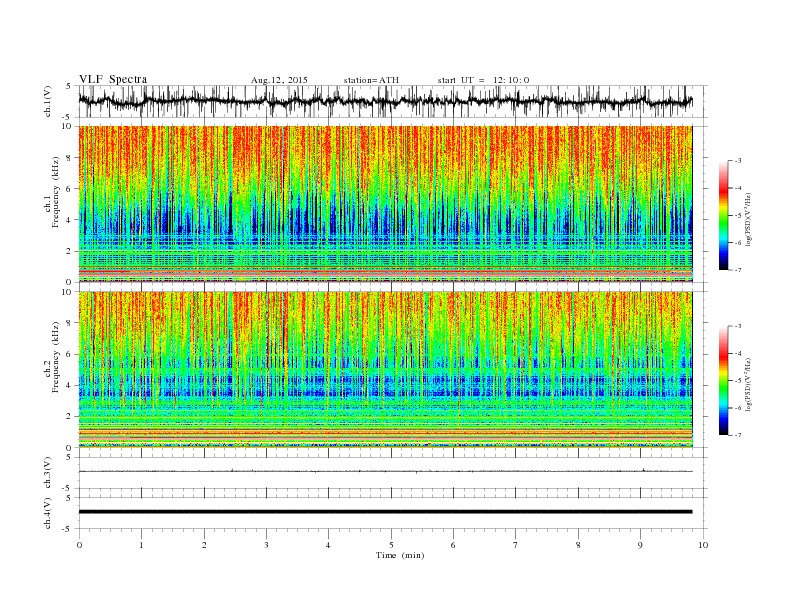This screenshot has height=612, width=792.
Task: Click the time axis tick label "9"
Action: coord(640,545)
